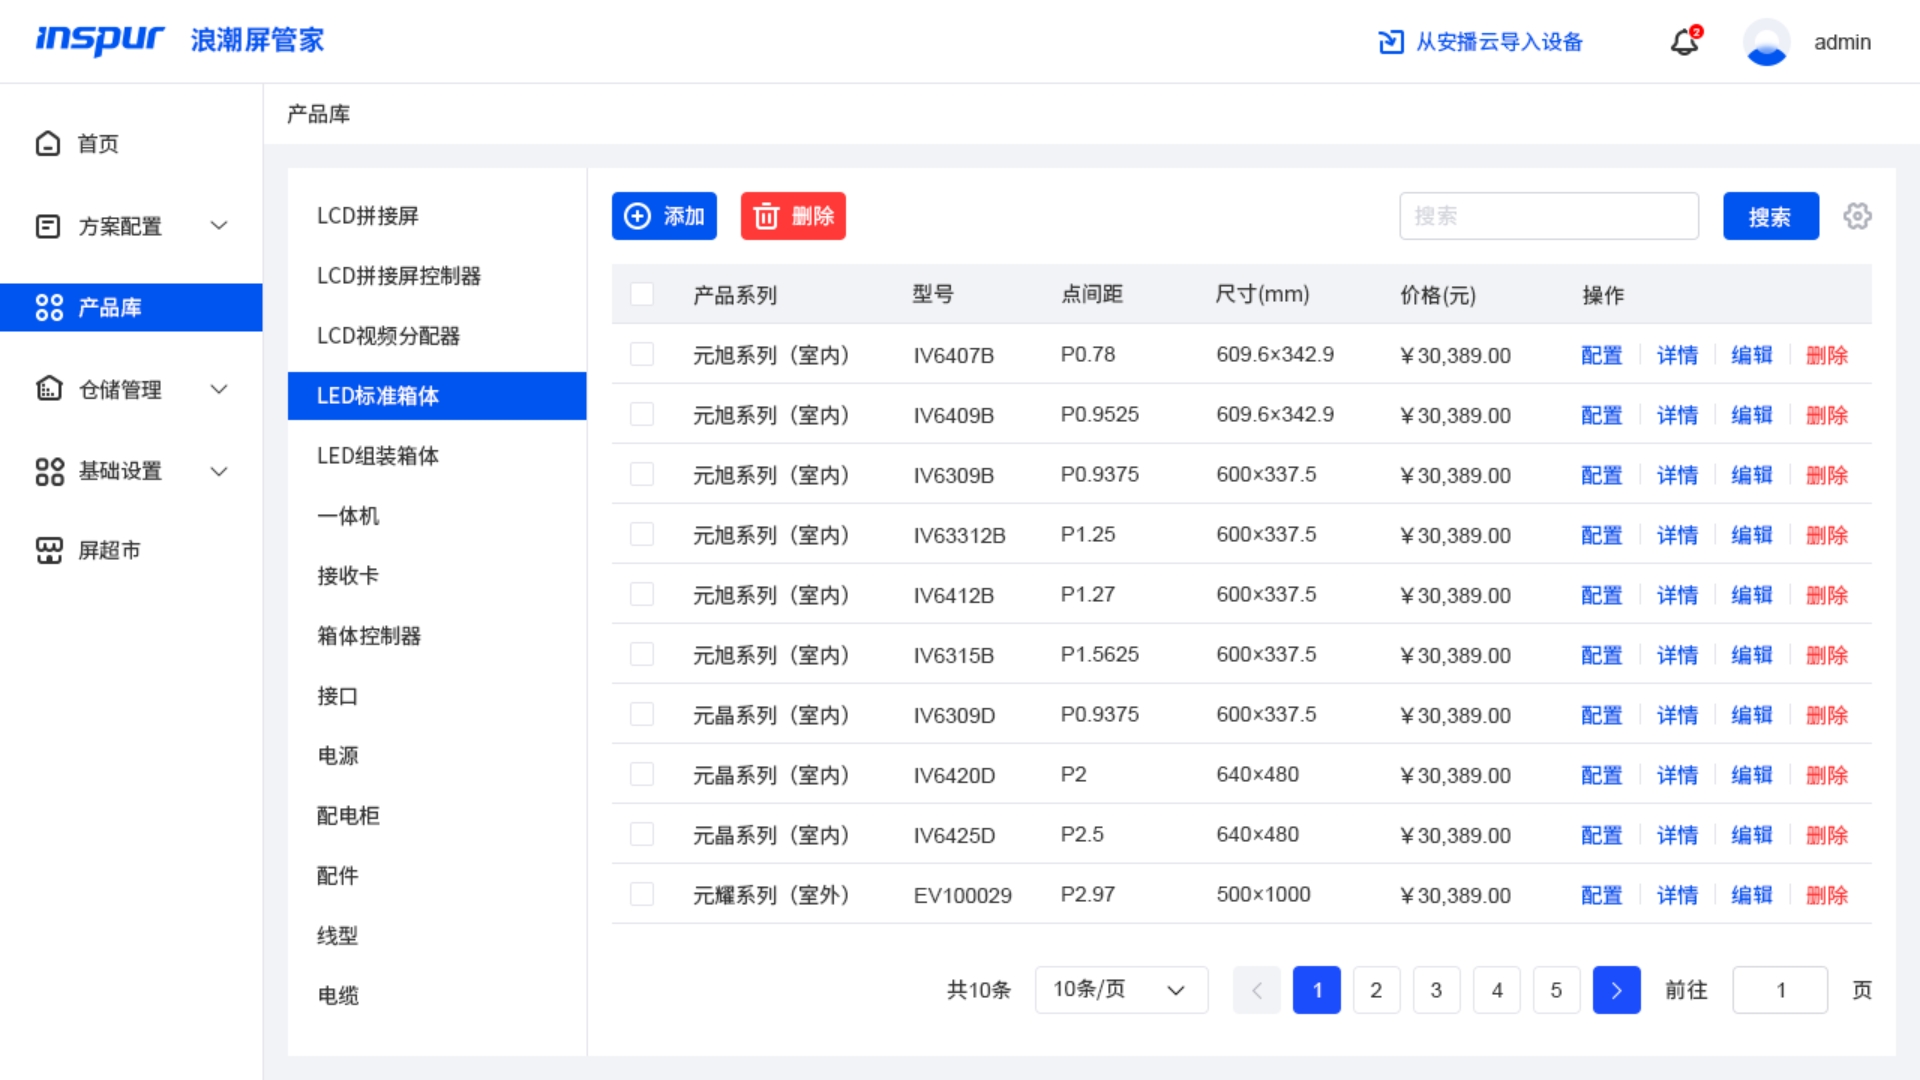
Task: Click the home icon in sidebar
Action: [48, 144]
